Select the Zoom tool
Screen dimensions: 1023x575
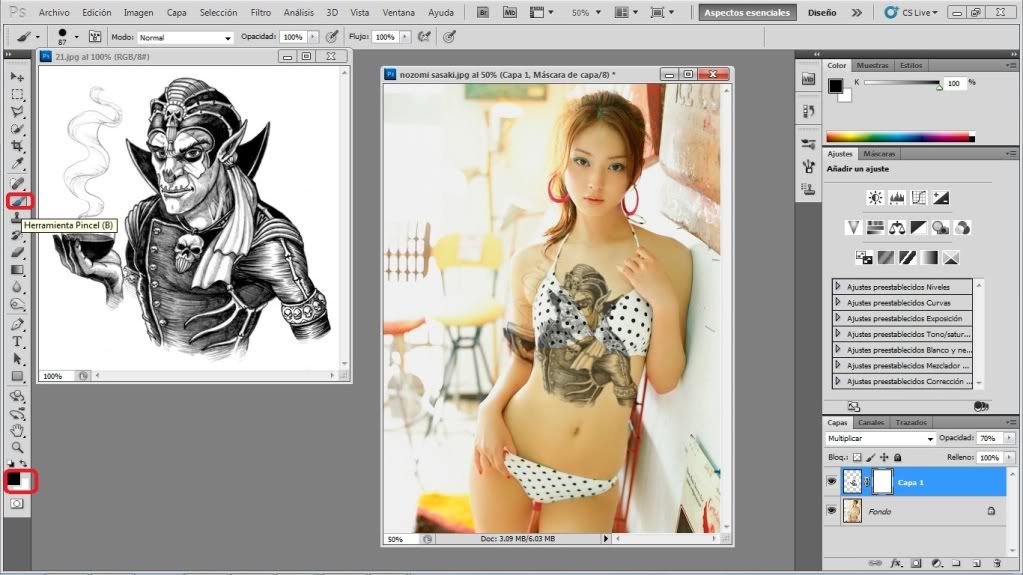[x=17, y=448]
